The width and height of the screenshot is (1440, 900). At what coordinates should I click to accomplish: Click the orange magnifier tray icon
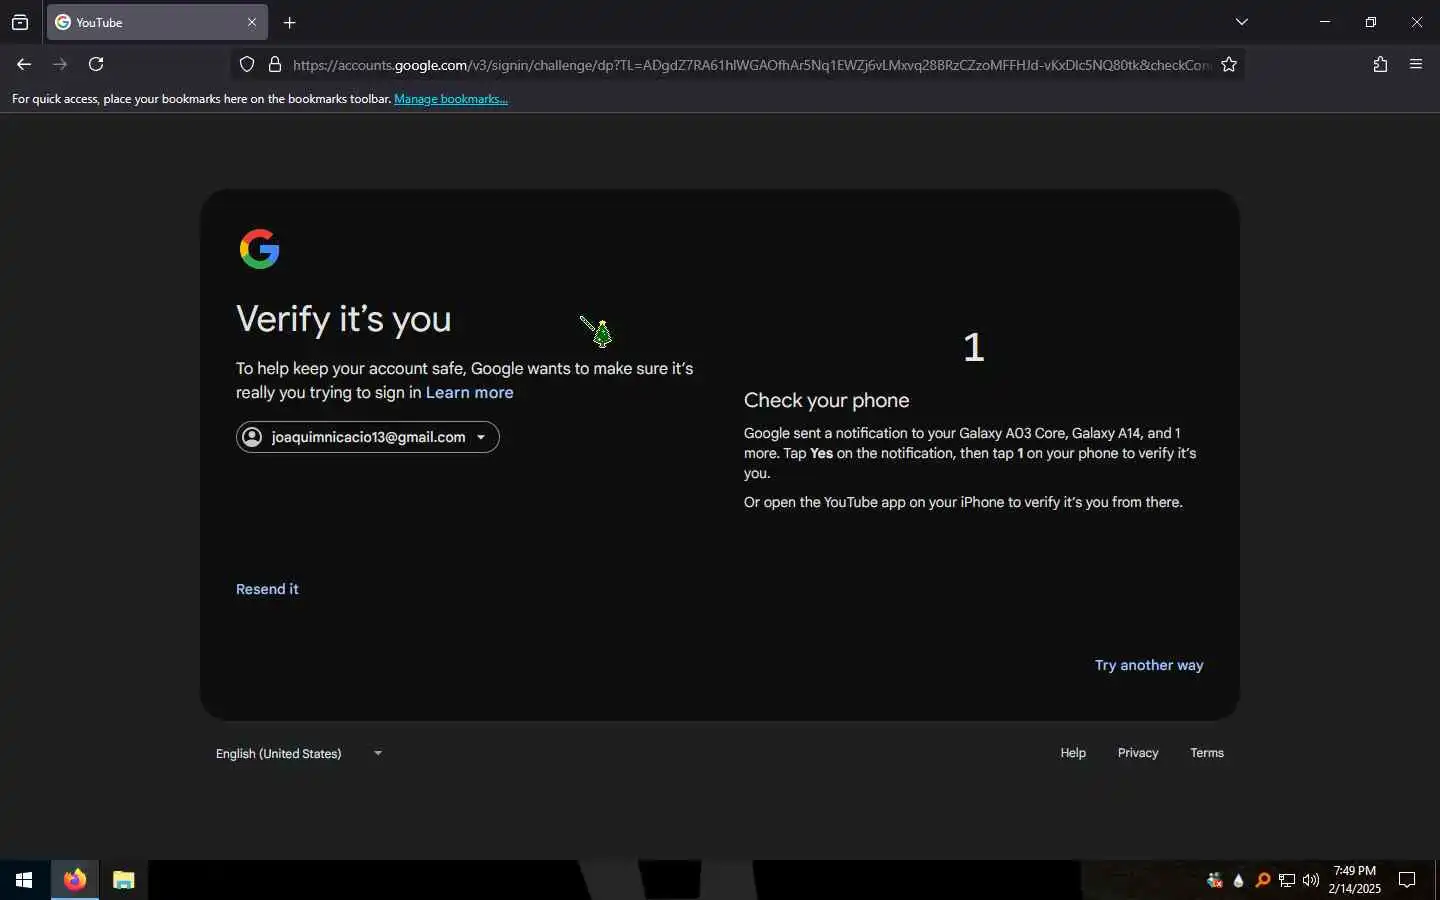point(1263,880)
